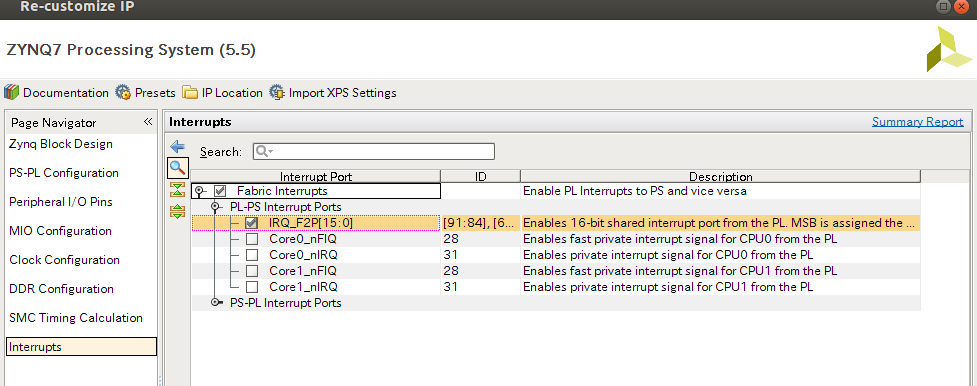Click the Import XPS Settings label

(342, 93)
